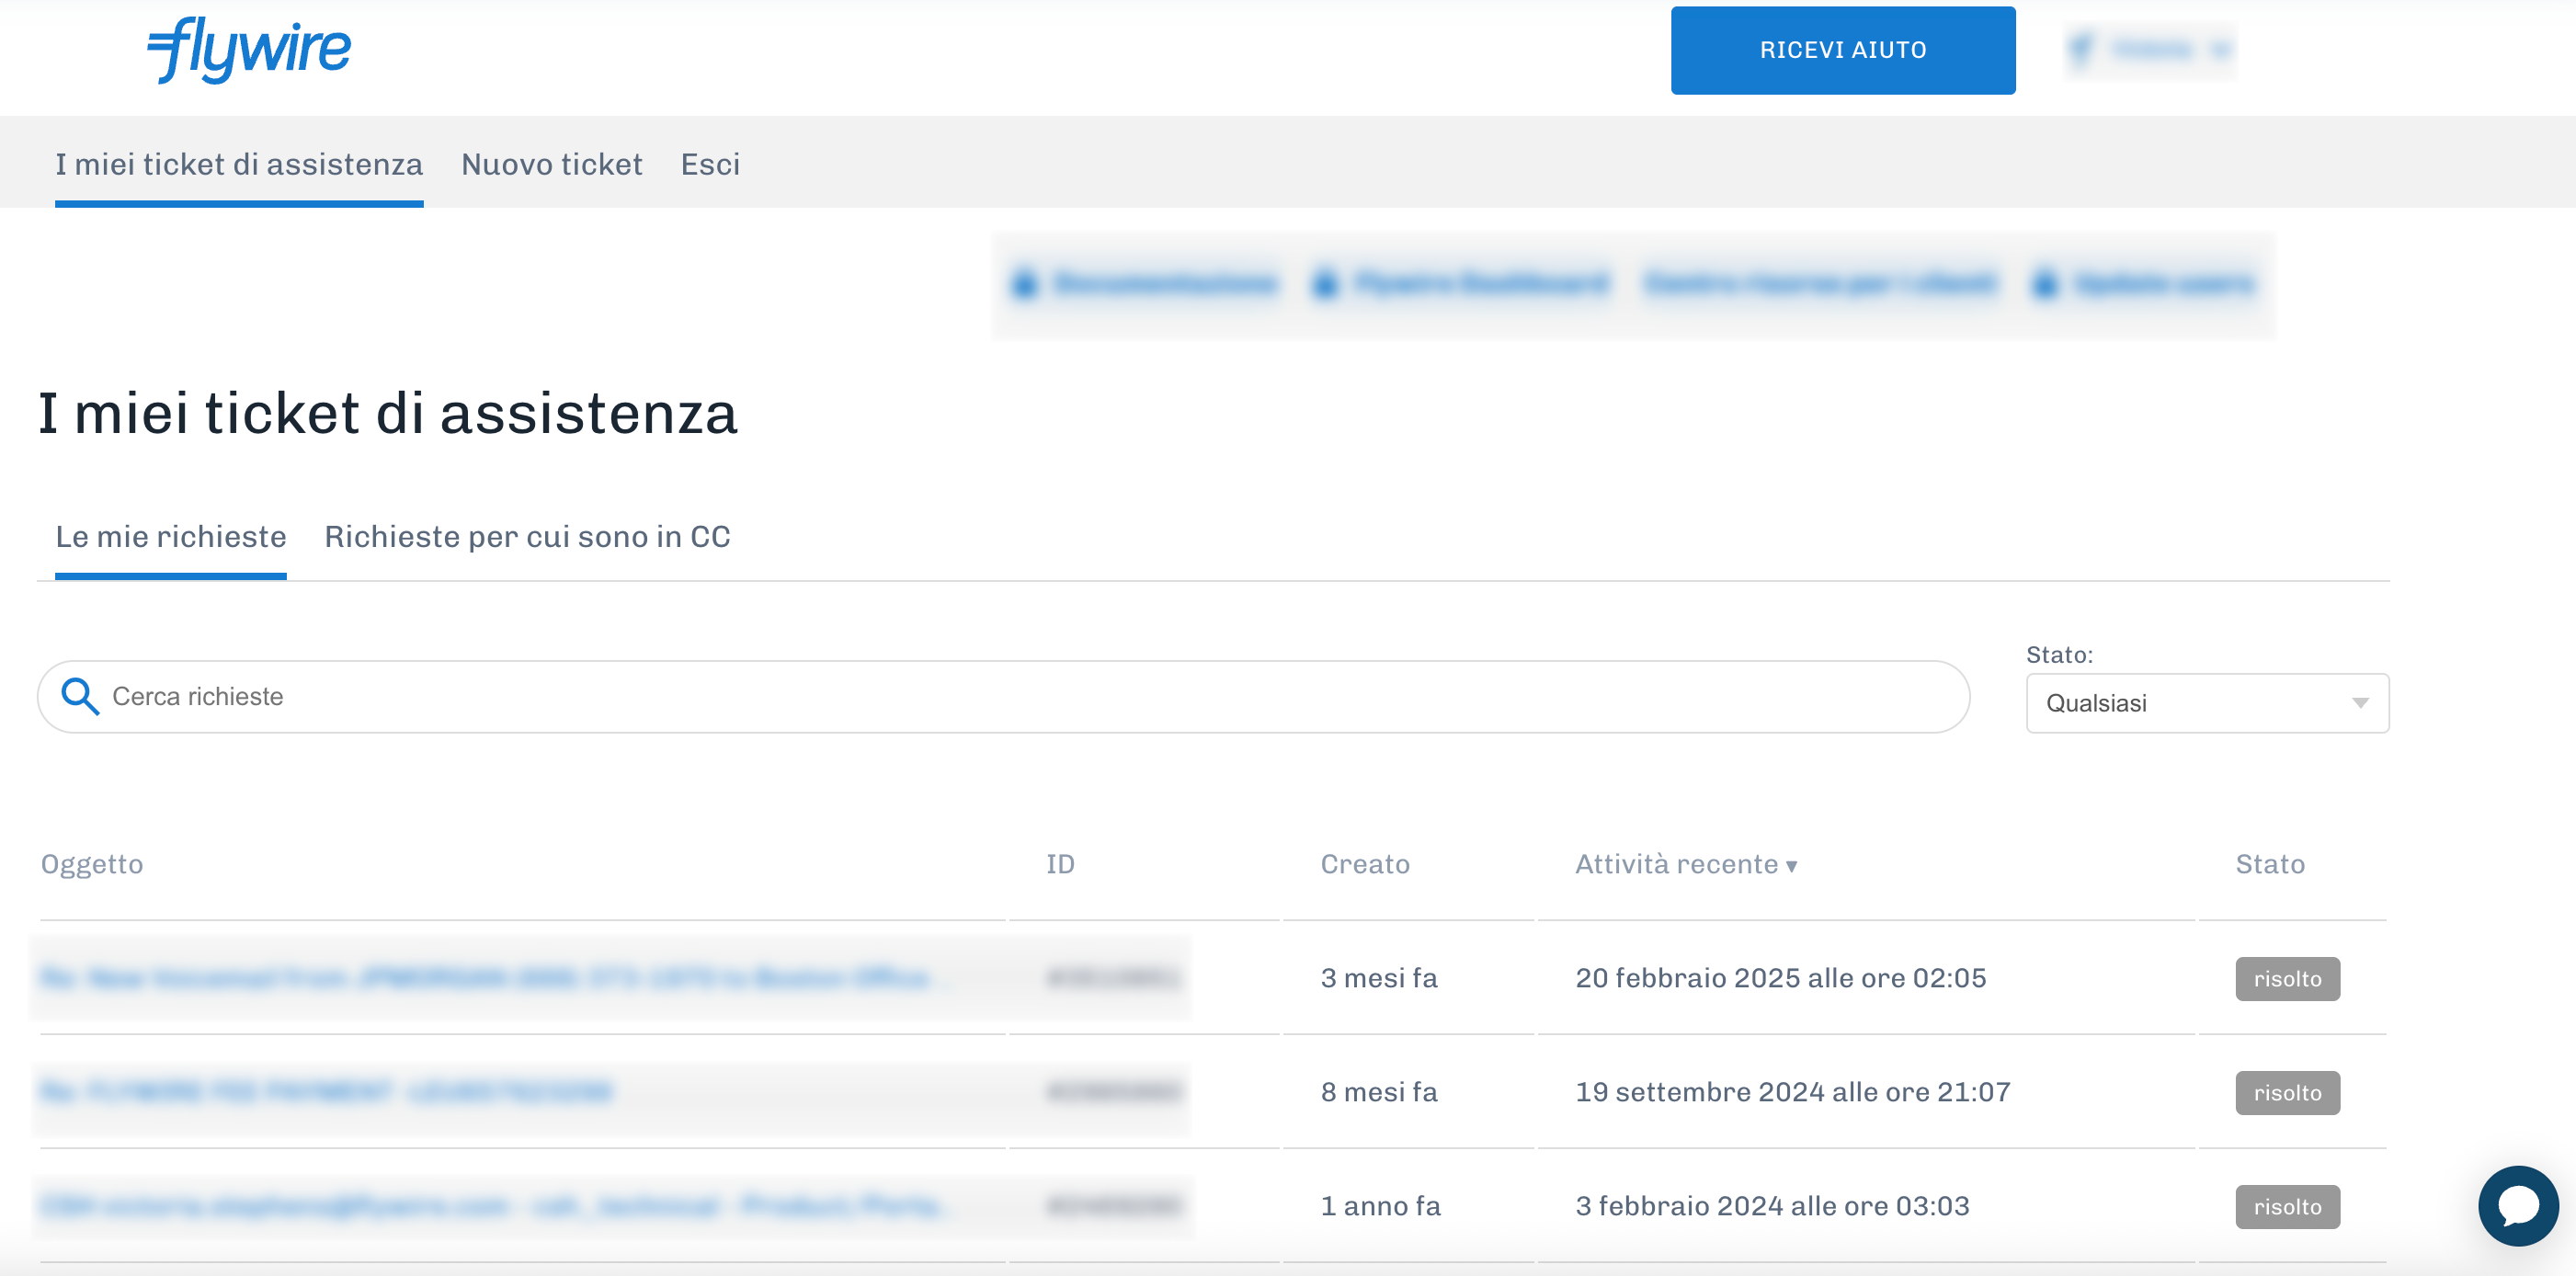Open the Stato Qualsiasi dropdown
The width and height of the screenshot is (2576, 1276).
pos(2206,703)
